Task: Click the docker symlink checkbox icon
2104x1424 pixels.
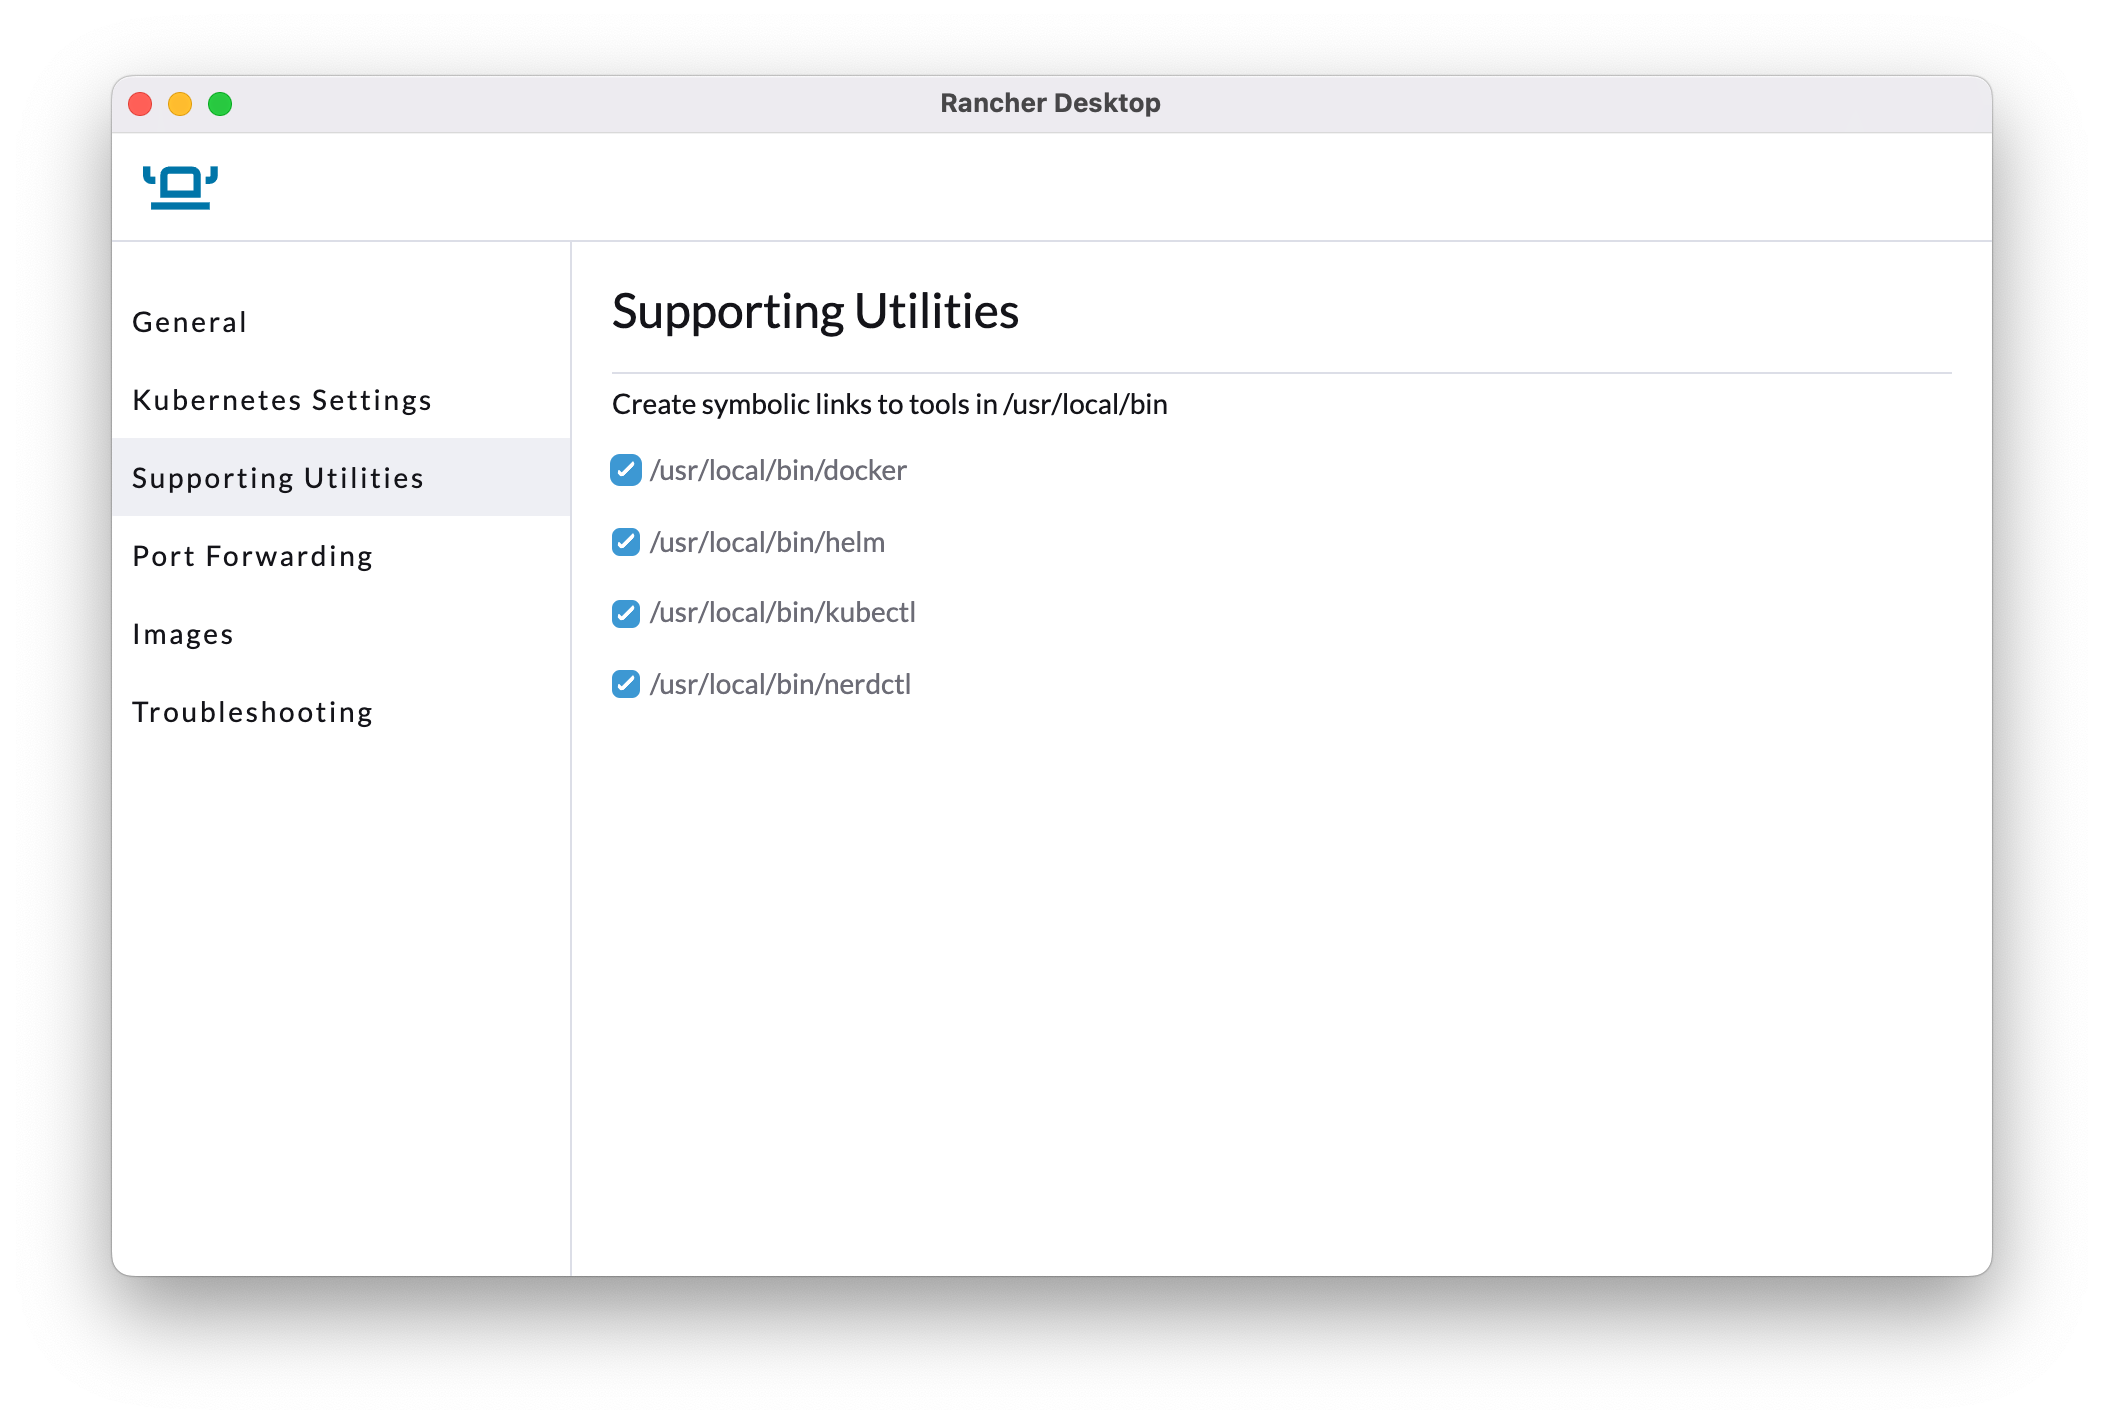Action: click(x=626, y=469)
